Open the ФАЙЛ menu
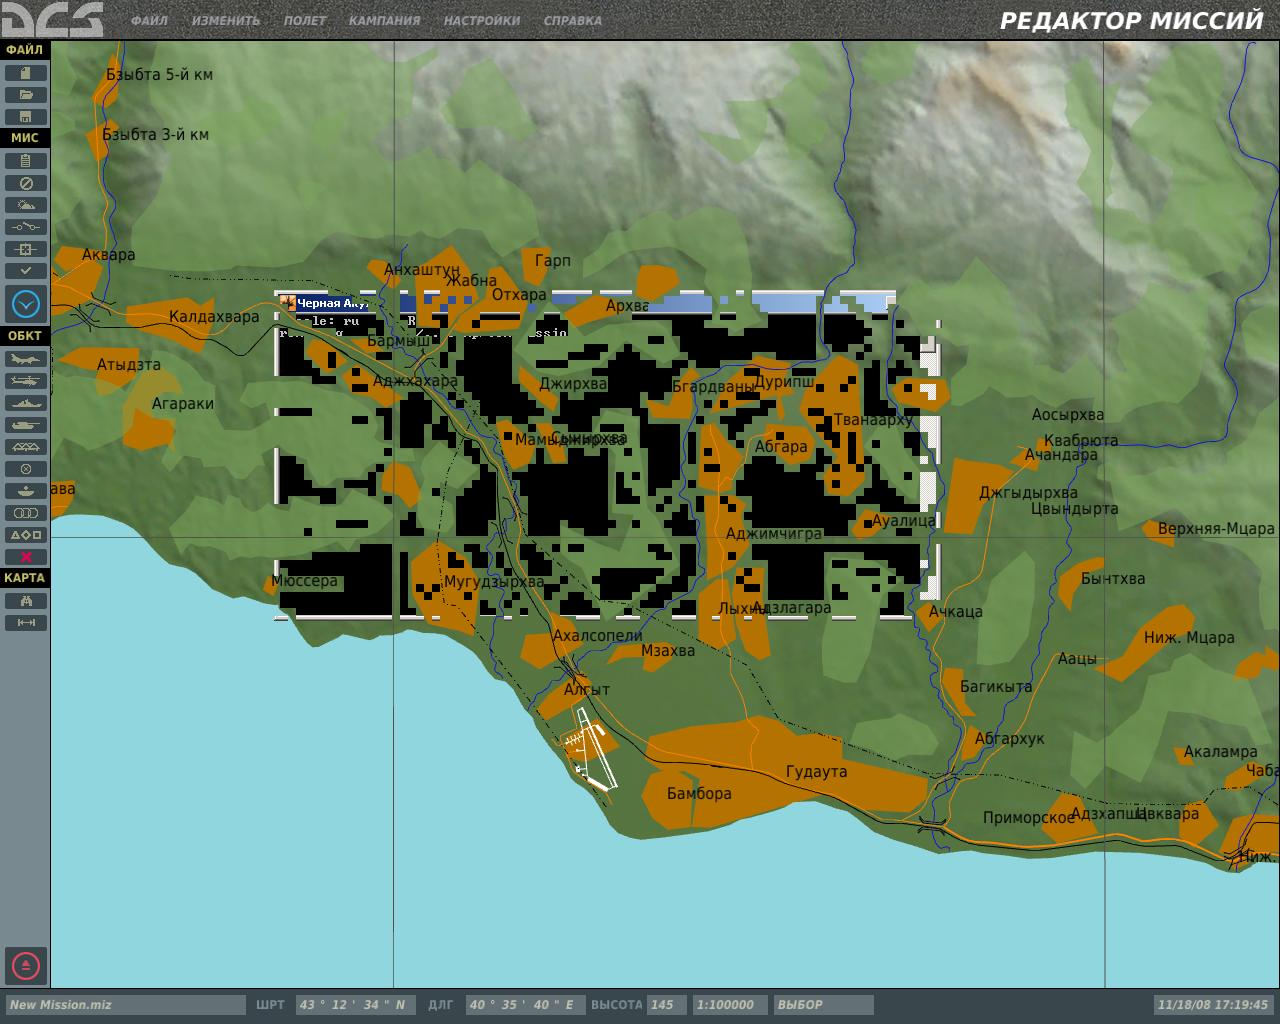This screenshot has height=1024, width=1280. pos(149,21)
